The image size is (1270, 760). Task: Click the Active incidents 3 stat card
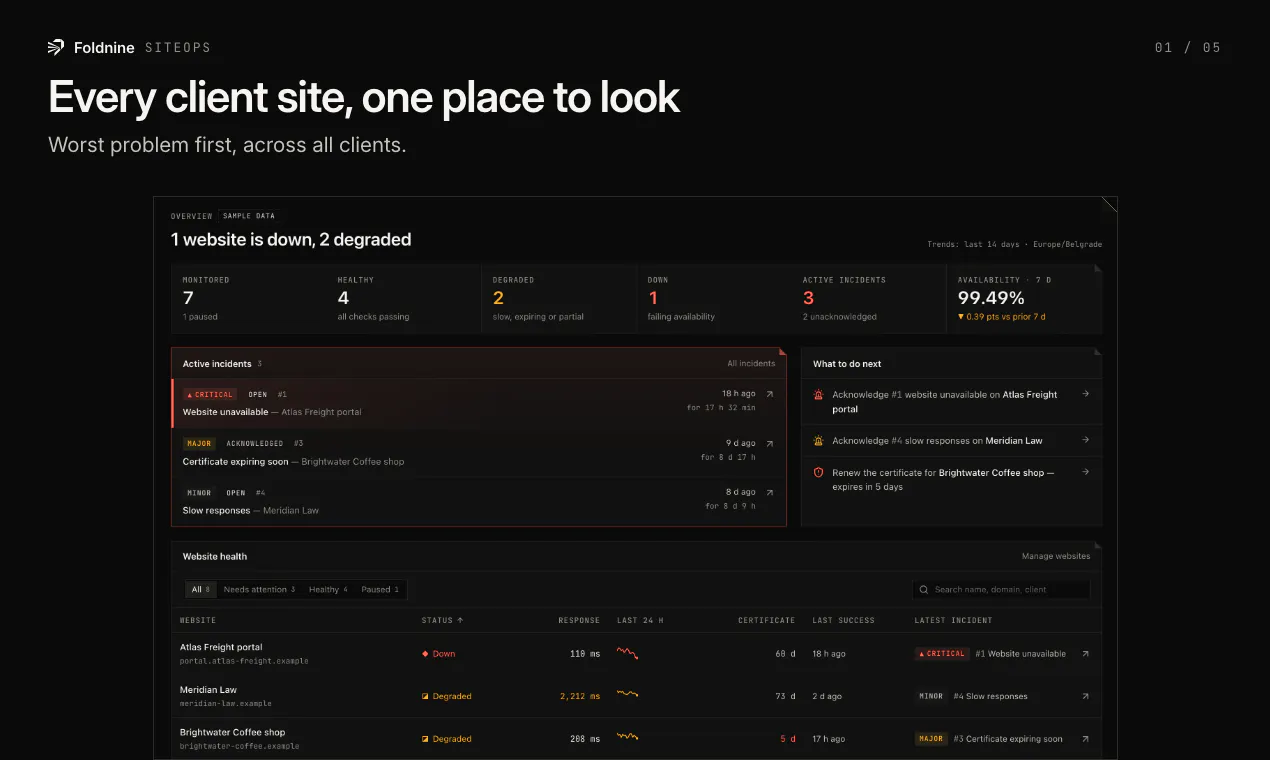[x=868, y=298]
